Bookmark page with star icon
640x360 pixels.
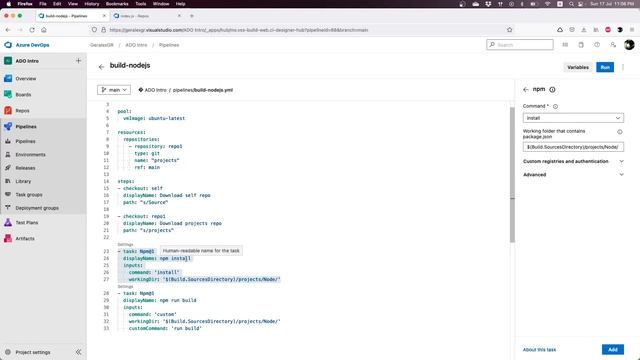pos(509,30)
